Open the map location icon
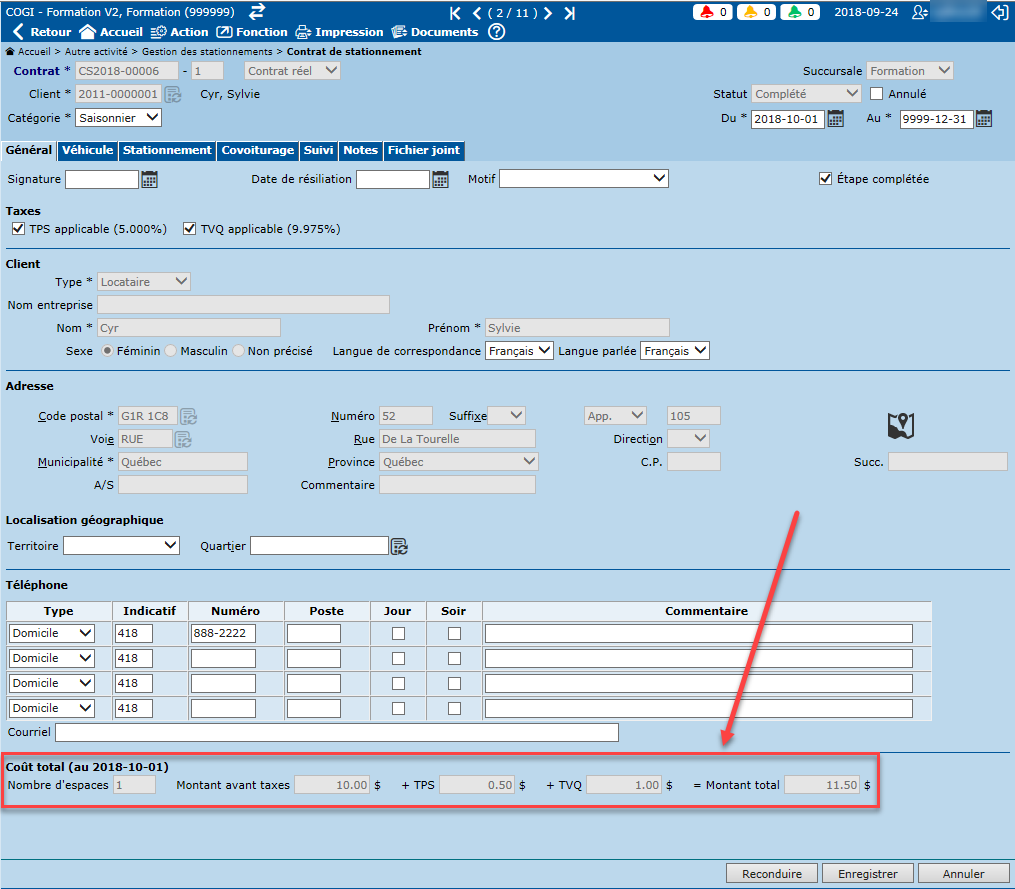Screen dimensions: 1015x889 pyautogui.click(x=901, y=426)
